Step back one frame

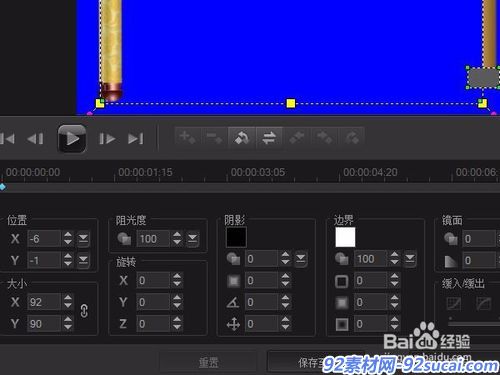tap(35, 138)
